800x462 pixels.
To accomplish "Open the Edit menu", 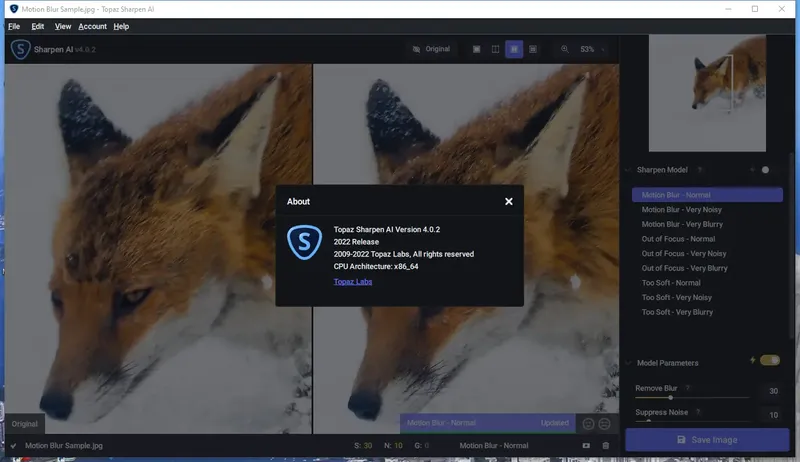I will pyautogui.click(x=38, y=27).
